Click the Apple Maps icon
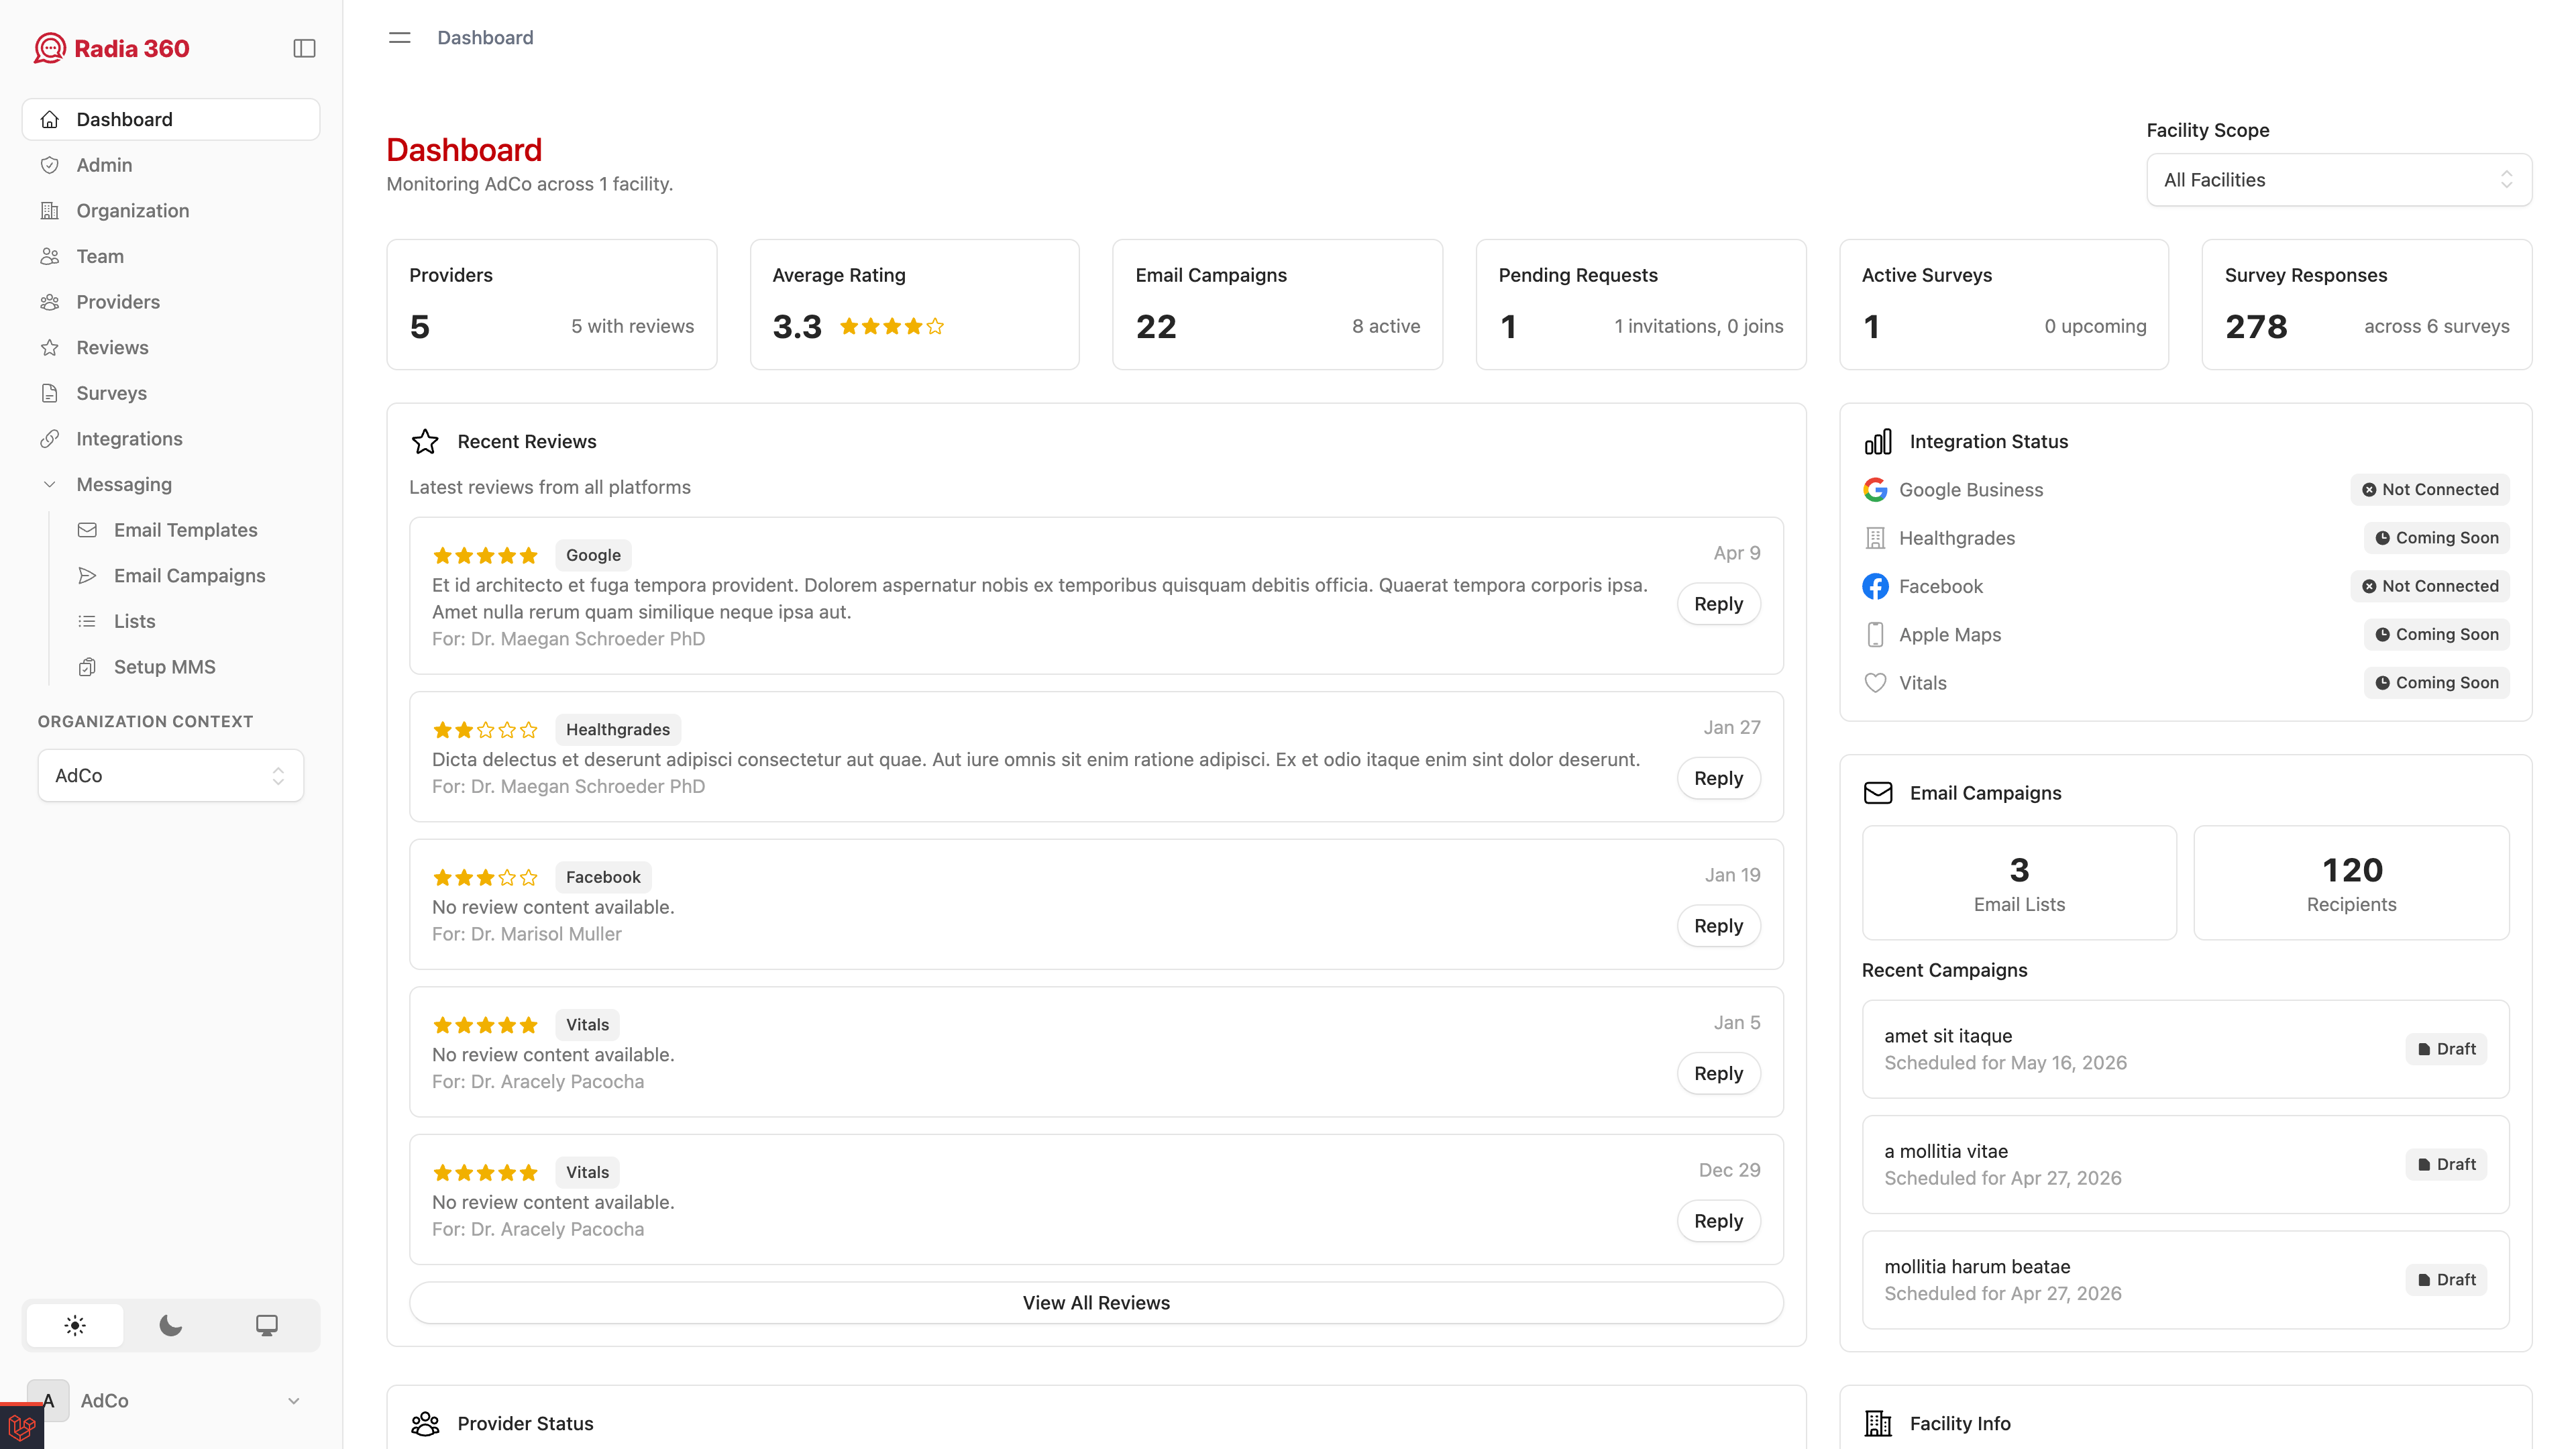 (x=1876, y=634)
